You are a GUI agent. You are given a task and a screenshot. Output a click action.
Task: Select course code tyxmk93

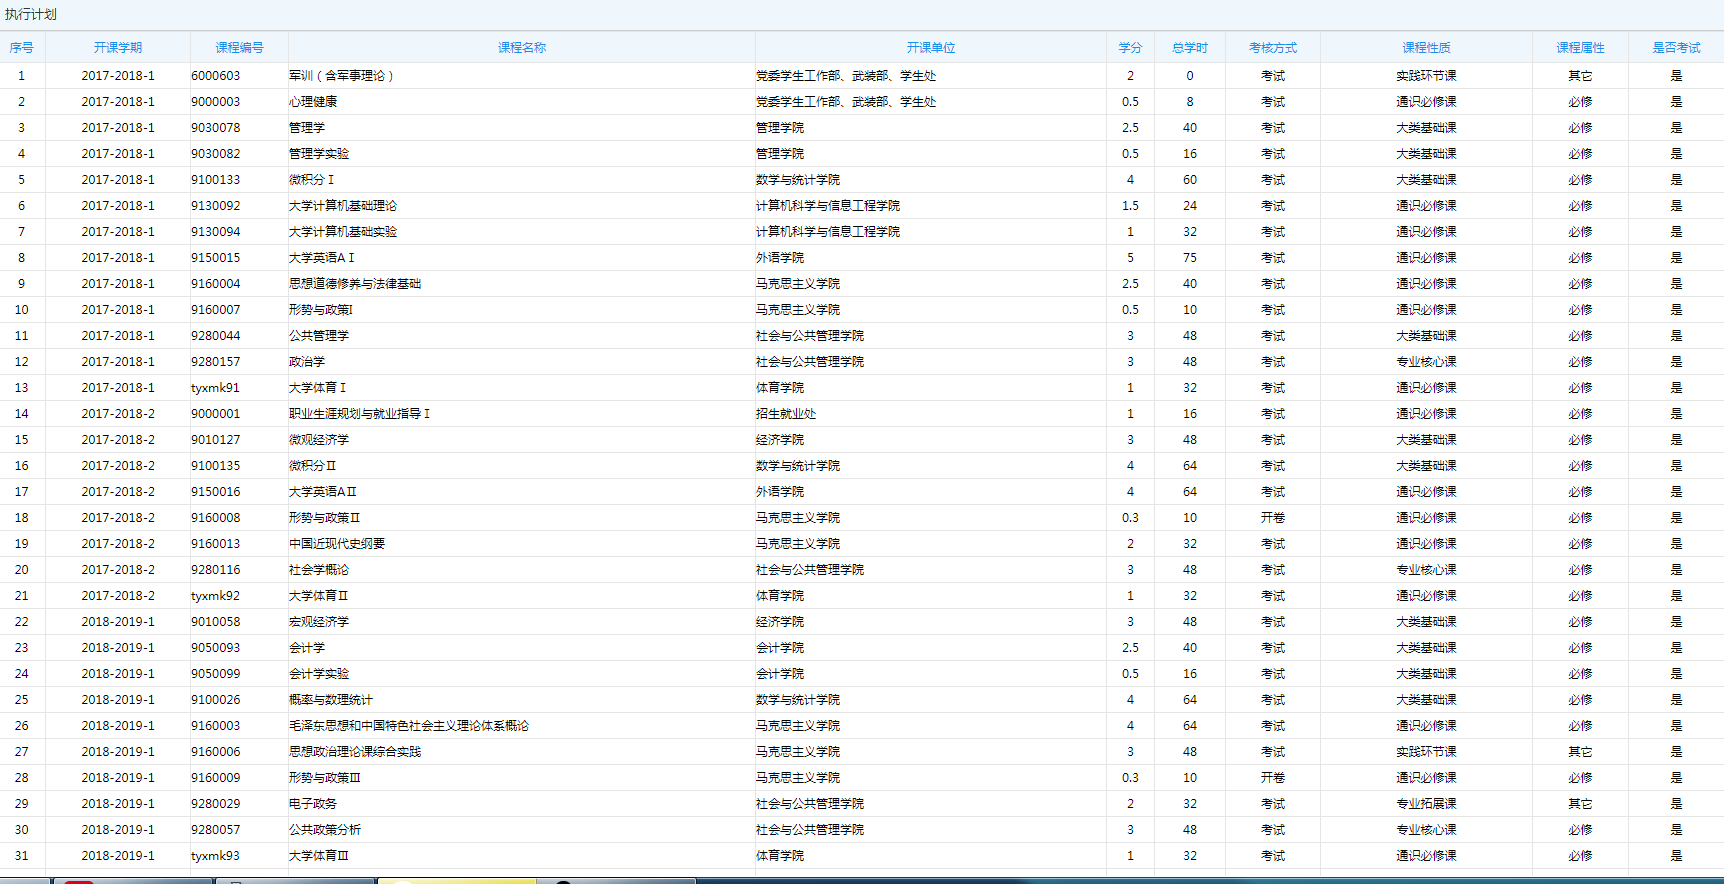(x=216, y=856)
